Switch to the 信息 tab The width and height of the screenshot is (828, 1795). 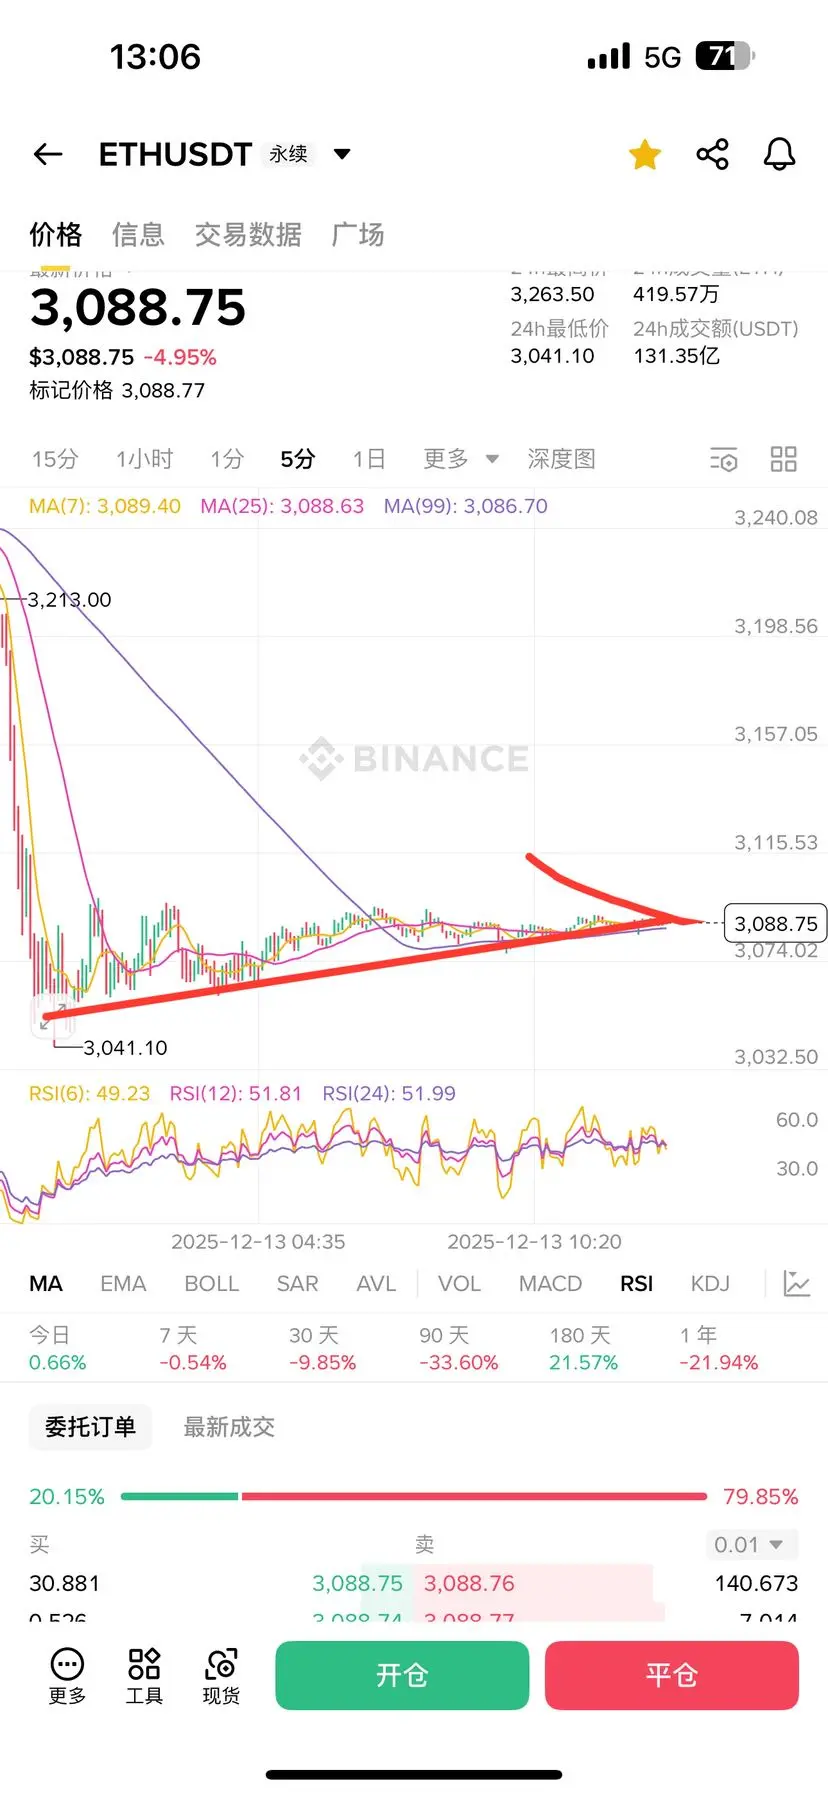tap(138, 235)
